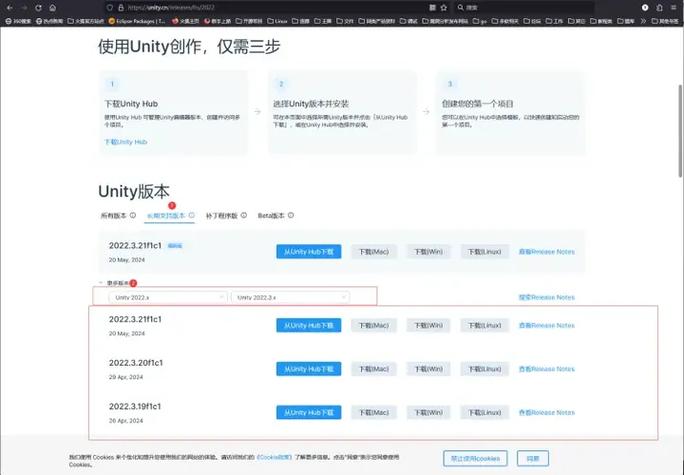
Task: Click the Release Notes link beside version dropdowns
Action: click(x=547, y=297)
